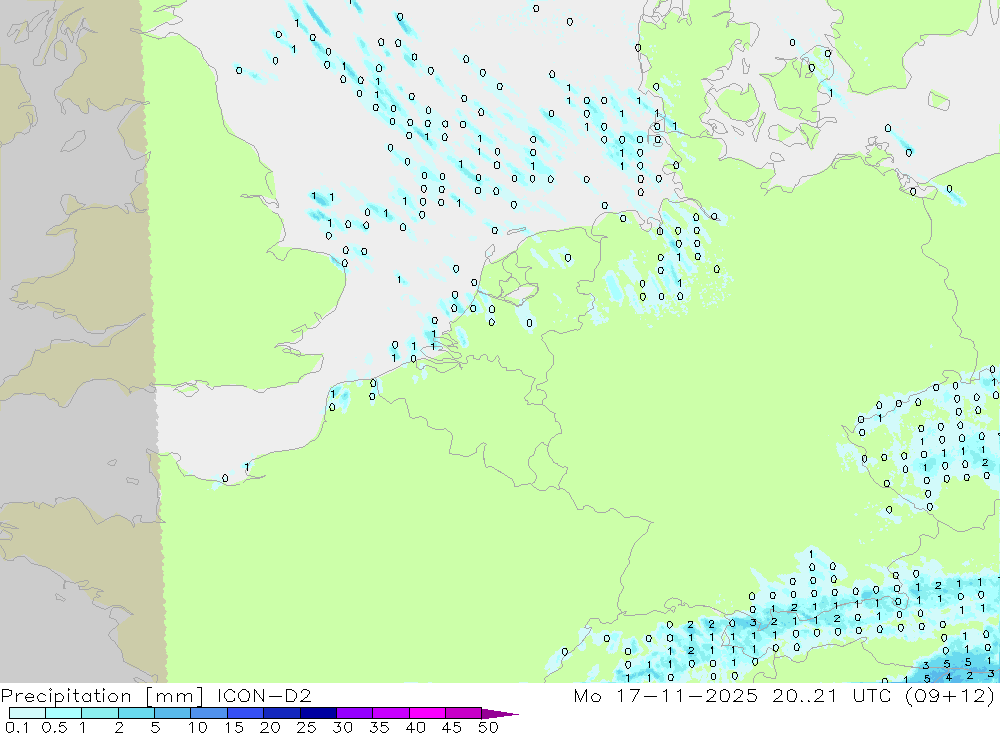Click the '10' legend scale label

coord(198,727)
